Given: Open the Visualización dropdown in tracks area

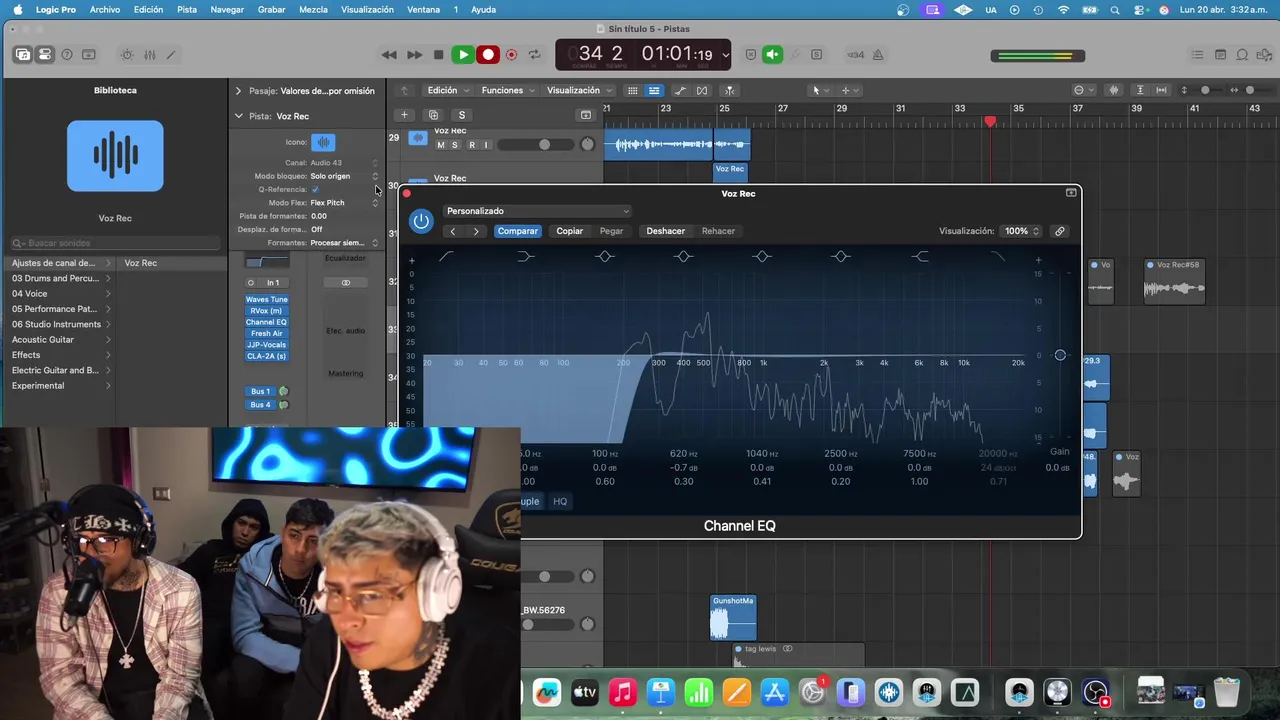Looking at the screenshot, I should (579, 90).
